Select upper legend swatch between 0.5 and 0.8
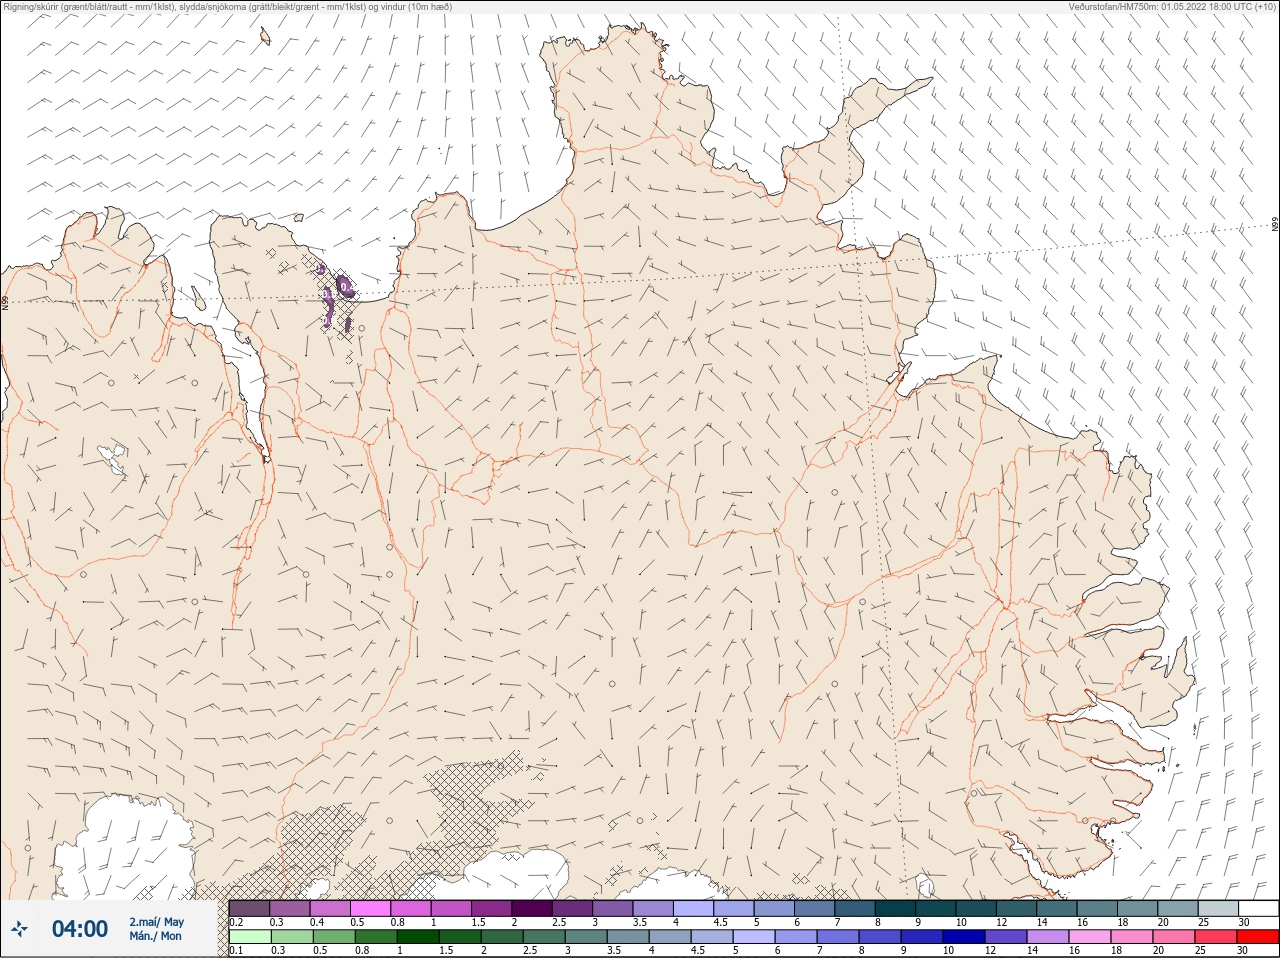The height and width of the screenshot is (958, 1280). [370, 908]
